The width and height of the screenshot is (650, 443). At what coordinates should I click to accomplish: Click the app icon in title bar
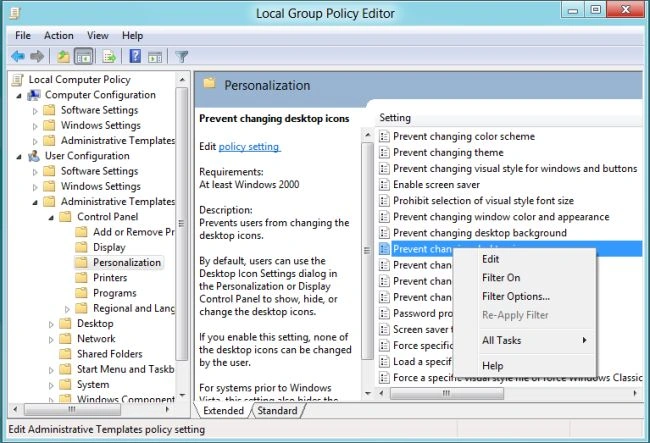tap(15, 14)
